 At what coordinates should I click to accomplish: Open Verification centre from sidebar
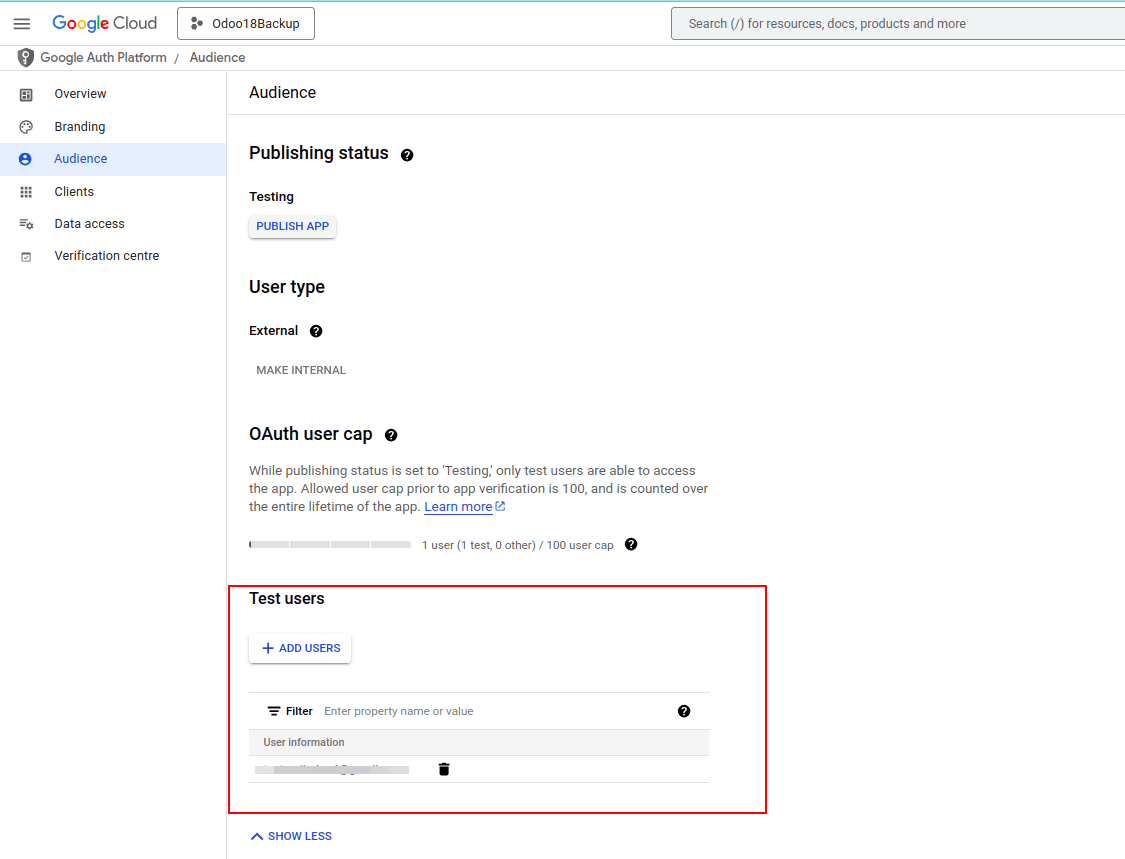tap(107, 256)
